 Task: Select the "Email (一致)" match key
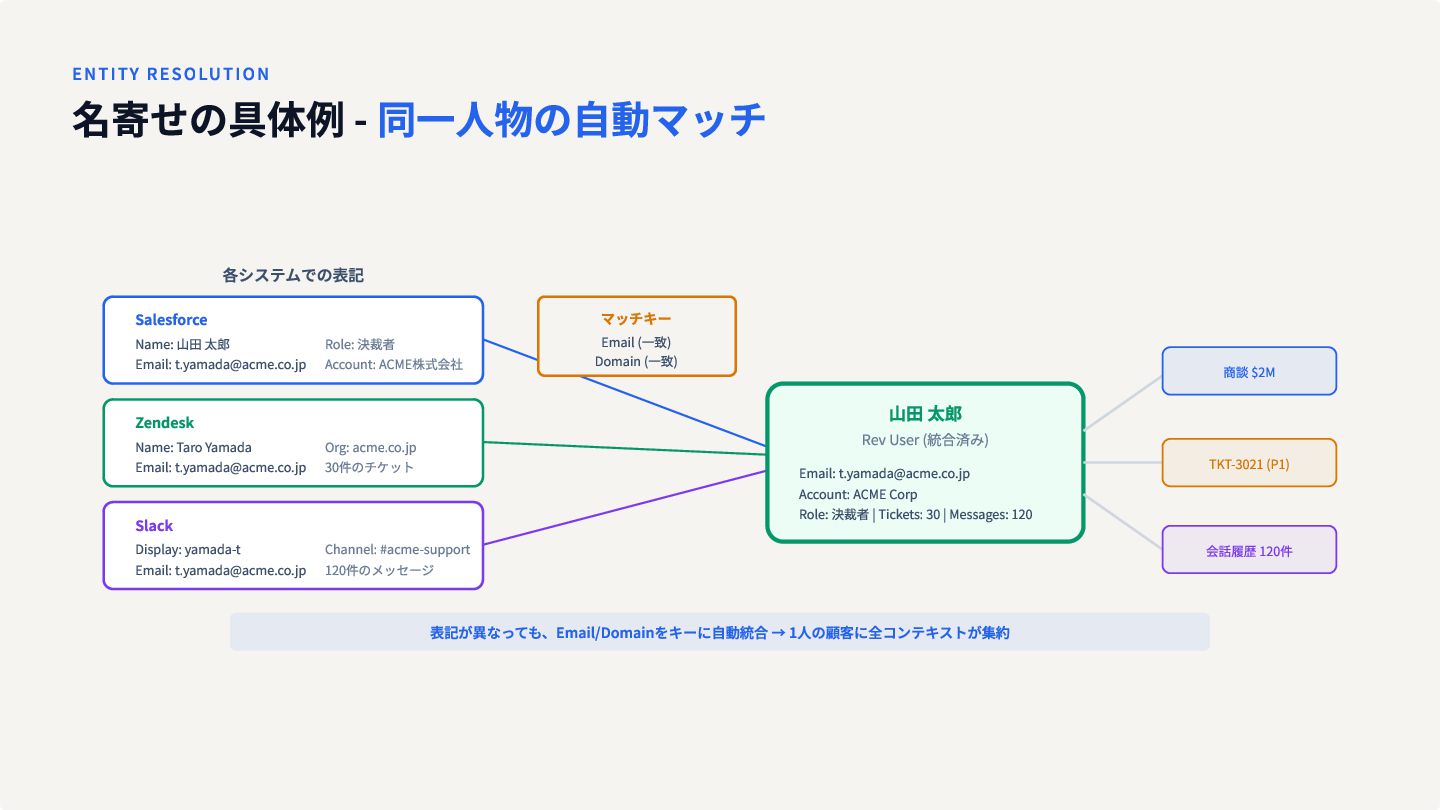tap(636, 342)
